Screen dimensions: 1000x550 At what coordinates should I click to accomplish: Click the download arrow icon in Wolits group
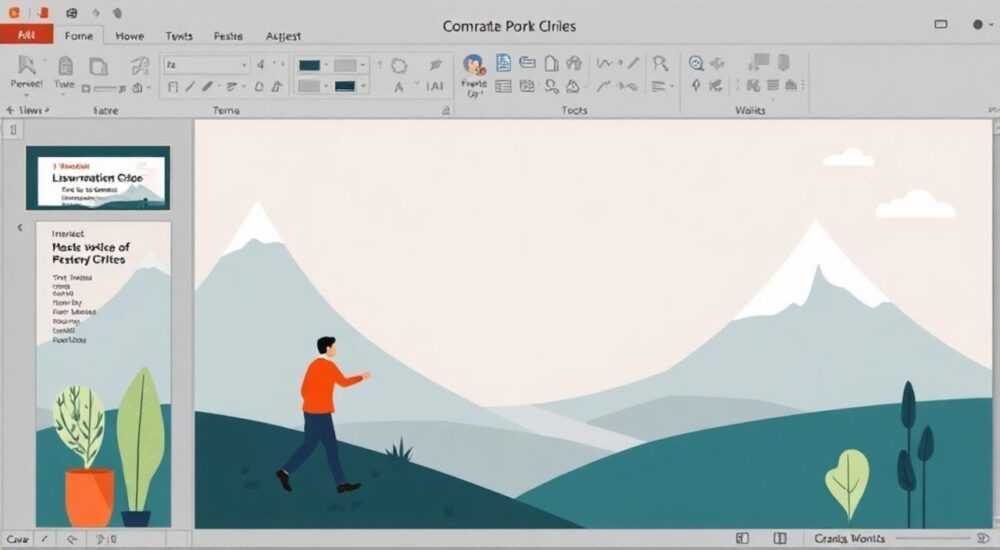point(784,63)
